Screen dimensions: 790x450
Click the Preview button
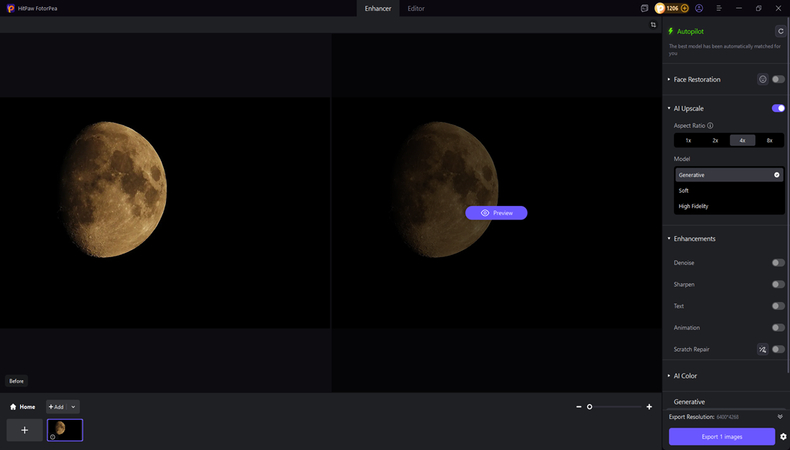[x=496, y=213]
